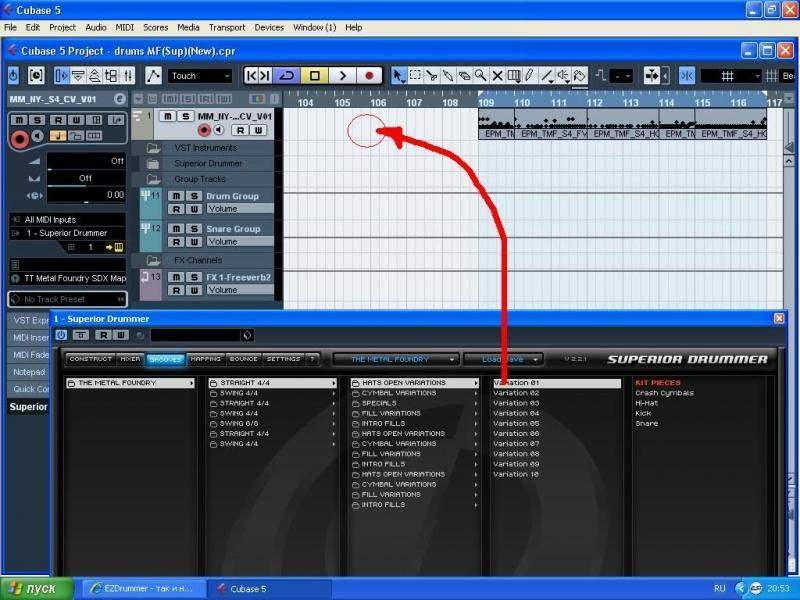Viewport: 800px width, 600px height.
Task: Select the Mute X tool
Action: tap(497, 76)
